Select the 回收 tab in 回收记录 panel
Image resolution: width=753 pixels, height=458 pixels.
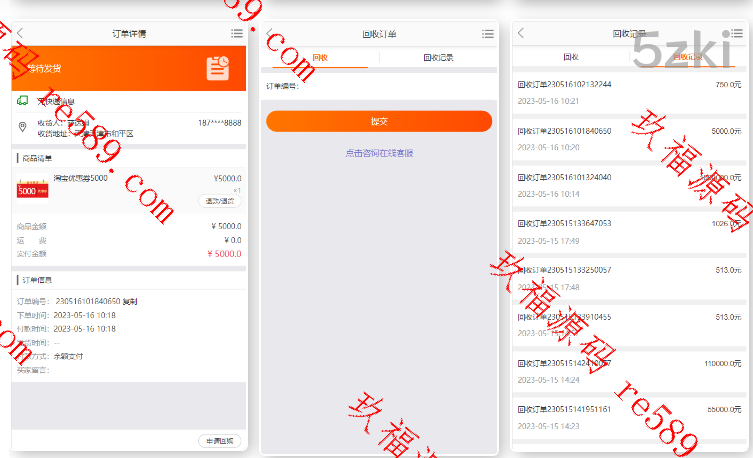(x=571, y=58)
